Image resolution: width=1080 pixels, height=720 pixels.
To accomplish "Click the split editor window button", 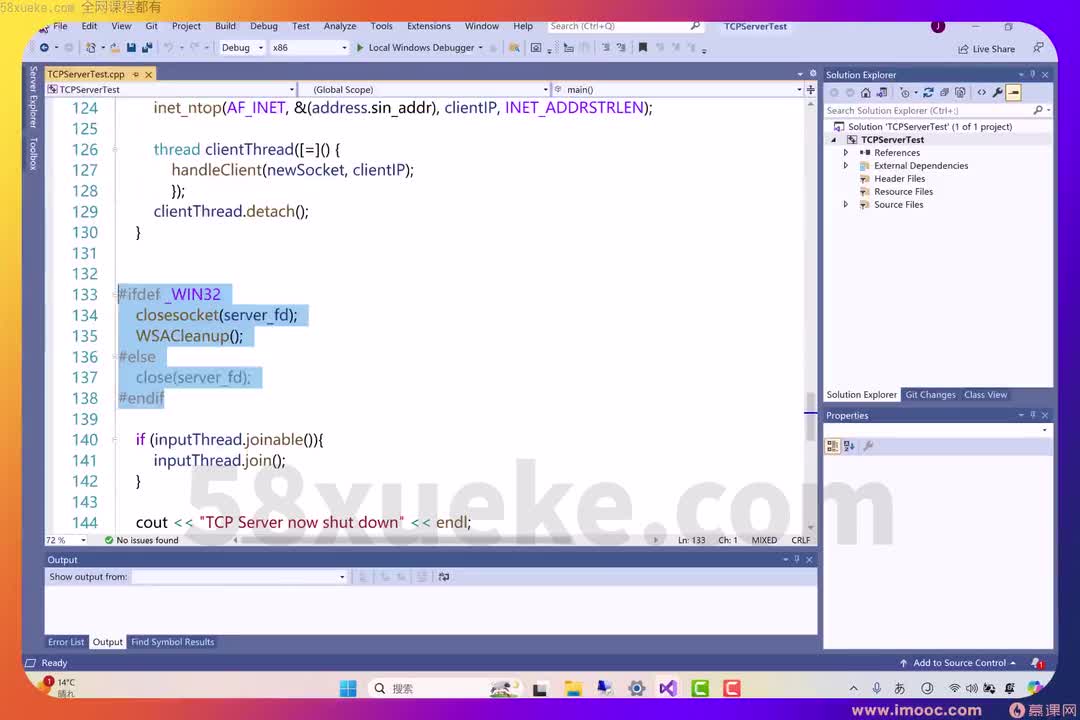I will 811,90.
